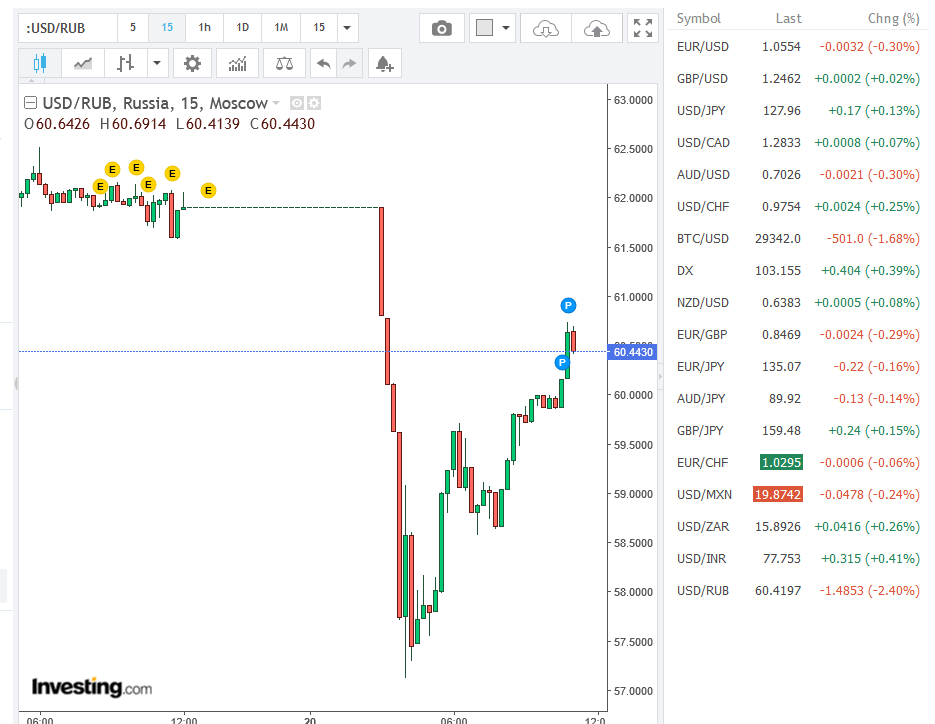
Task: Select AUD/USD watchlist row
Action: (798, 175)
